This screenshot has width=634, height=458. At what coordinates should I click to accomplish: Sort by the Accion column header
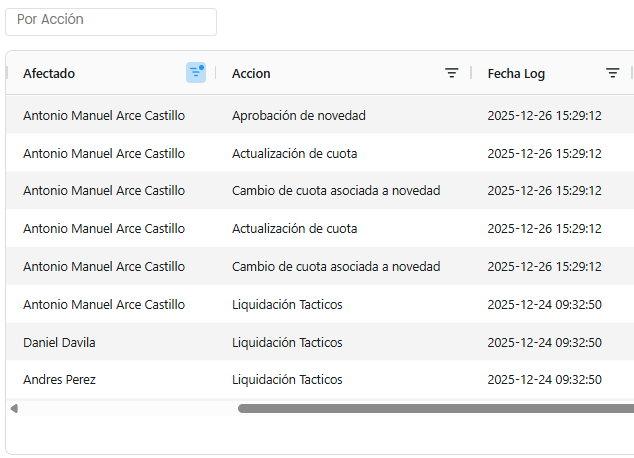[251, 73]
